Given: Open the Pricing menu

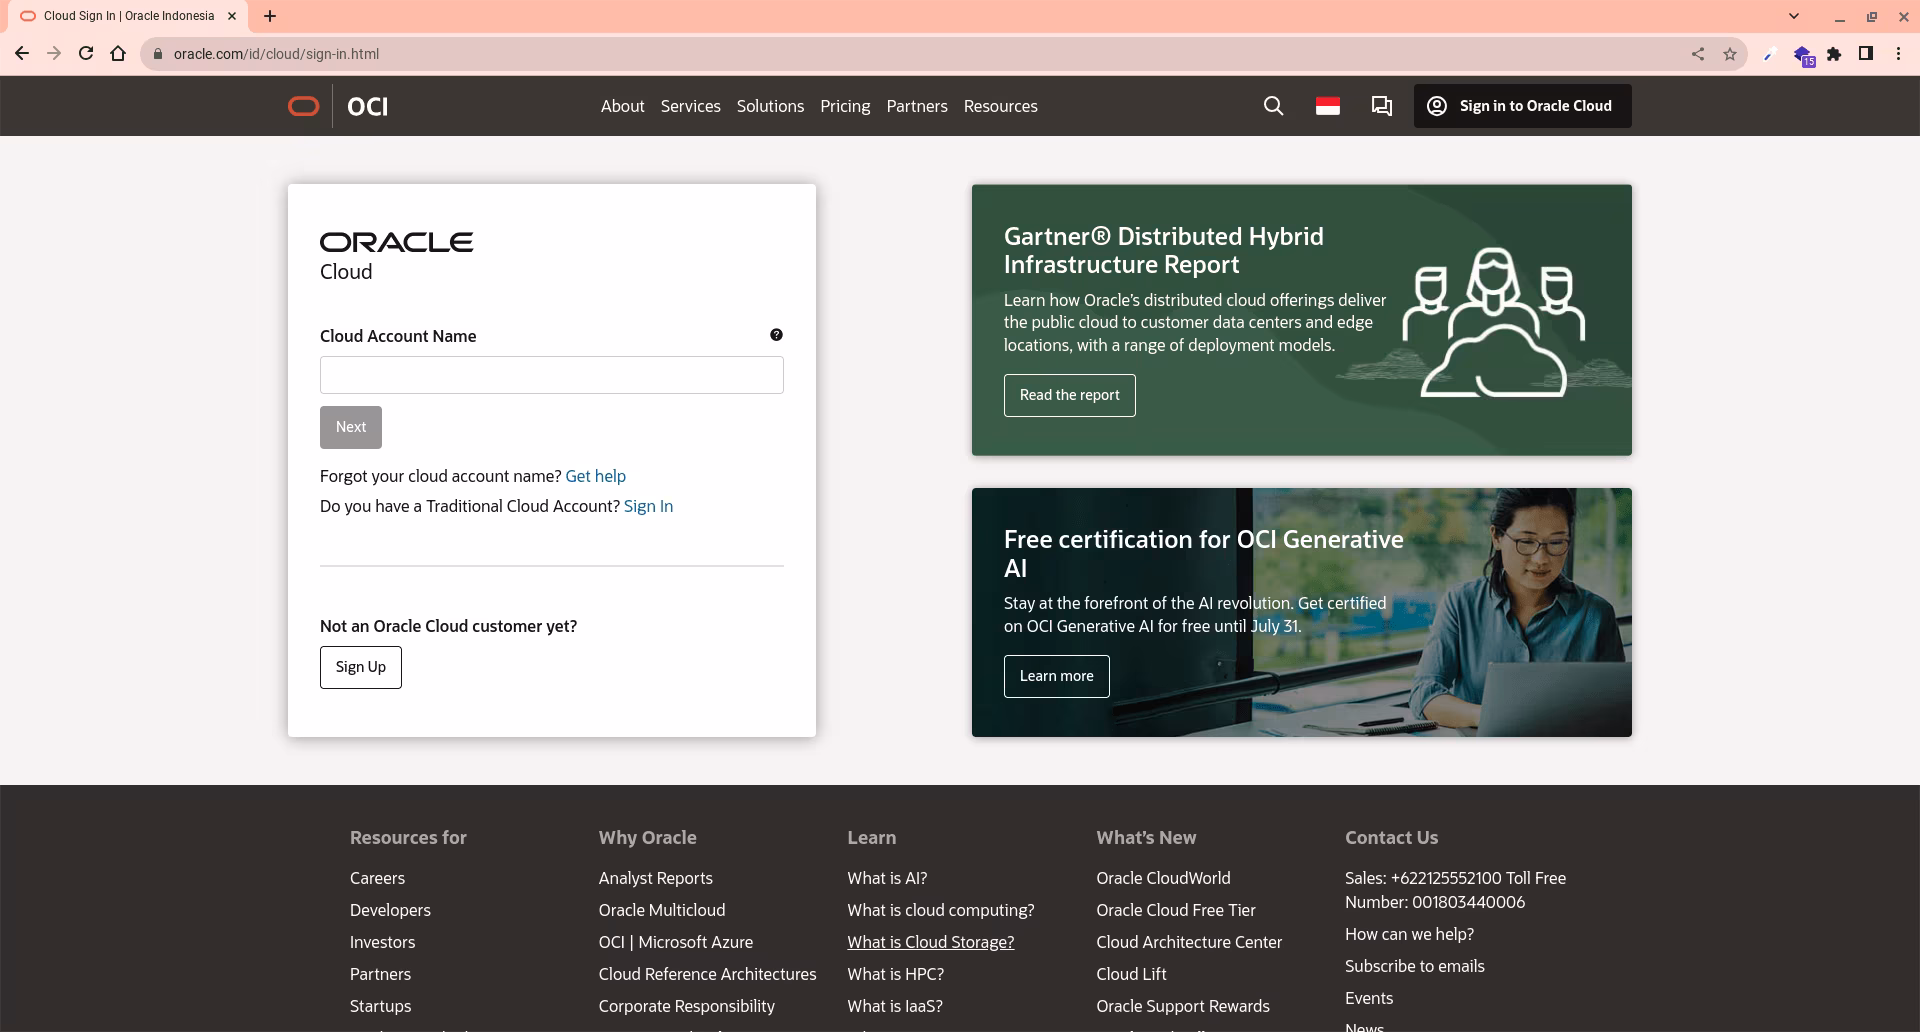Looking at the screenshot, I should [x=845, y=106].
